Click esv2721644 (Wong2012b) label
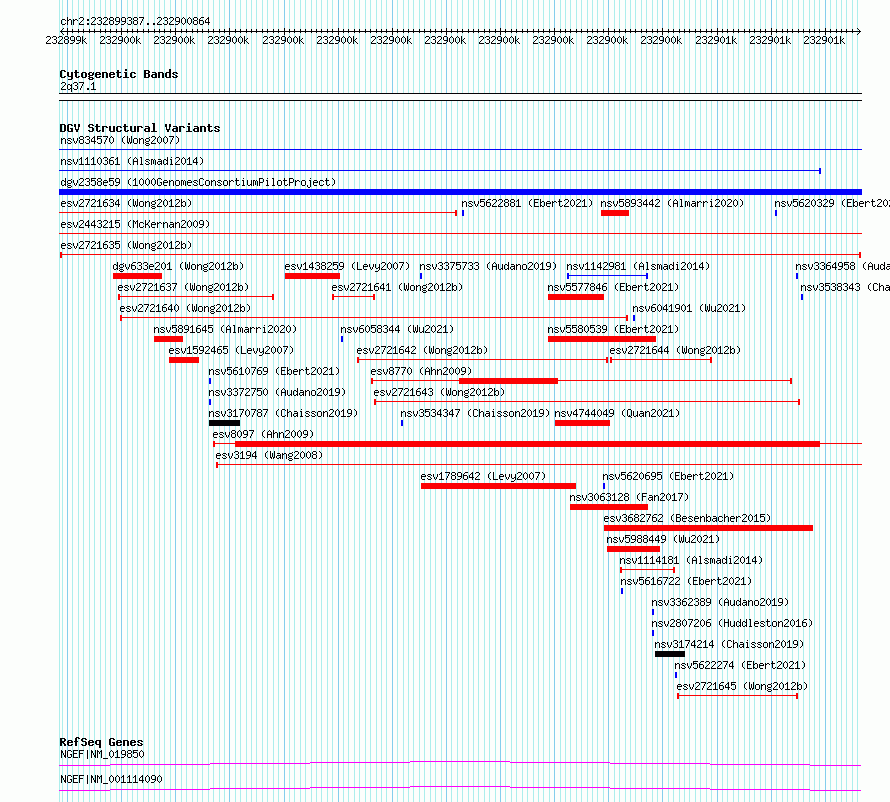This screenshot has width=890, height=802. tap(675, 350)
